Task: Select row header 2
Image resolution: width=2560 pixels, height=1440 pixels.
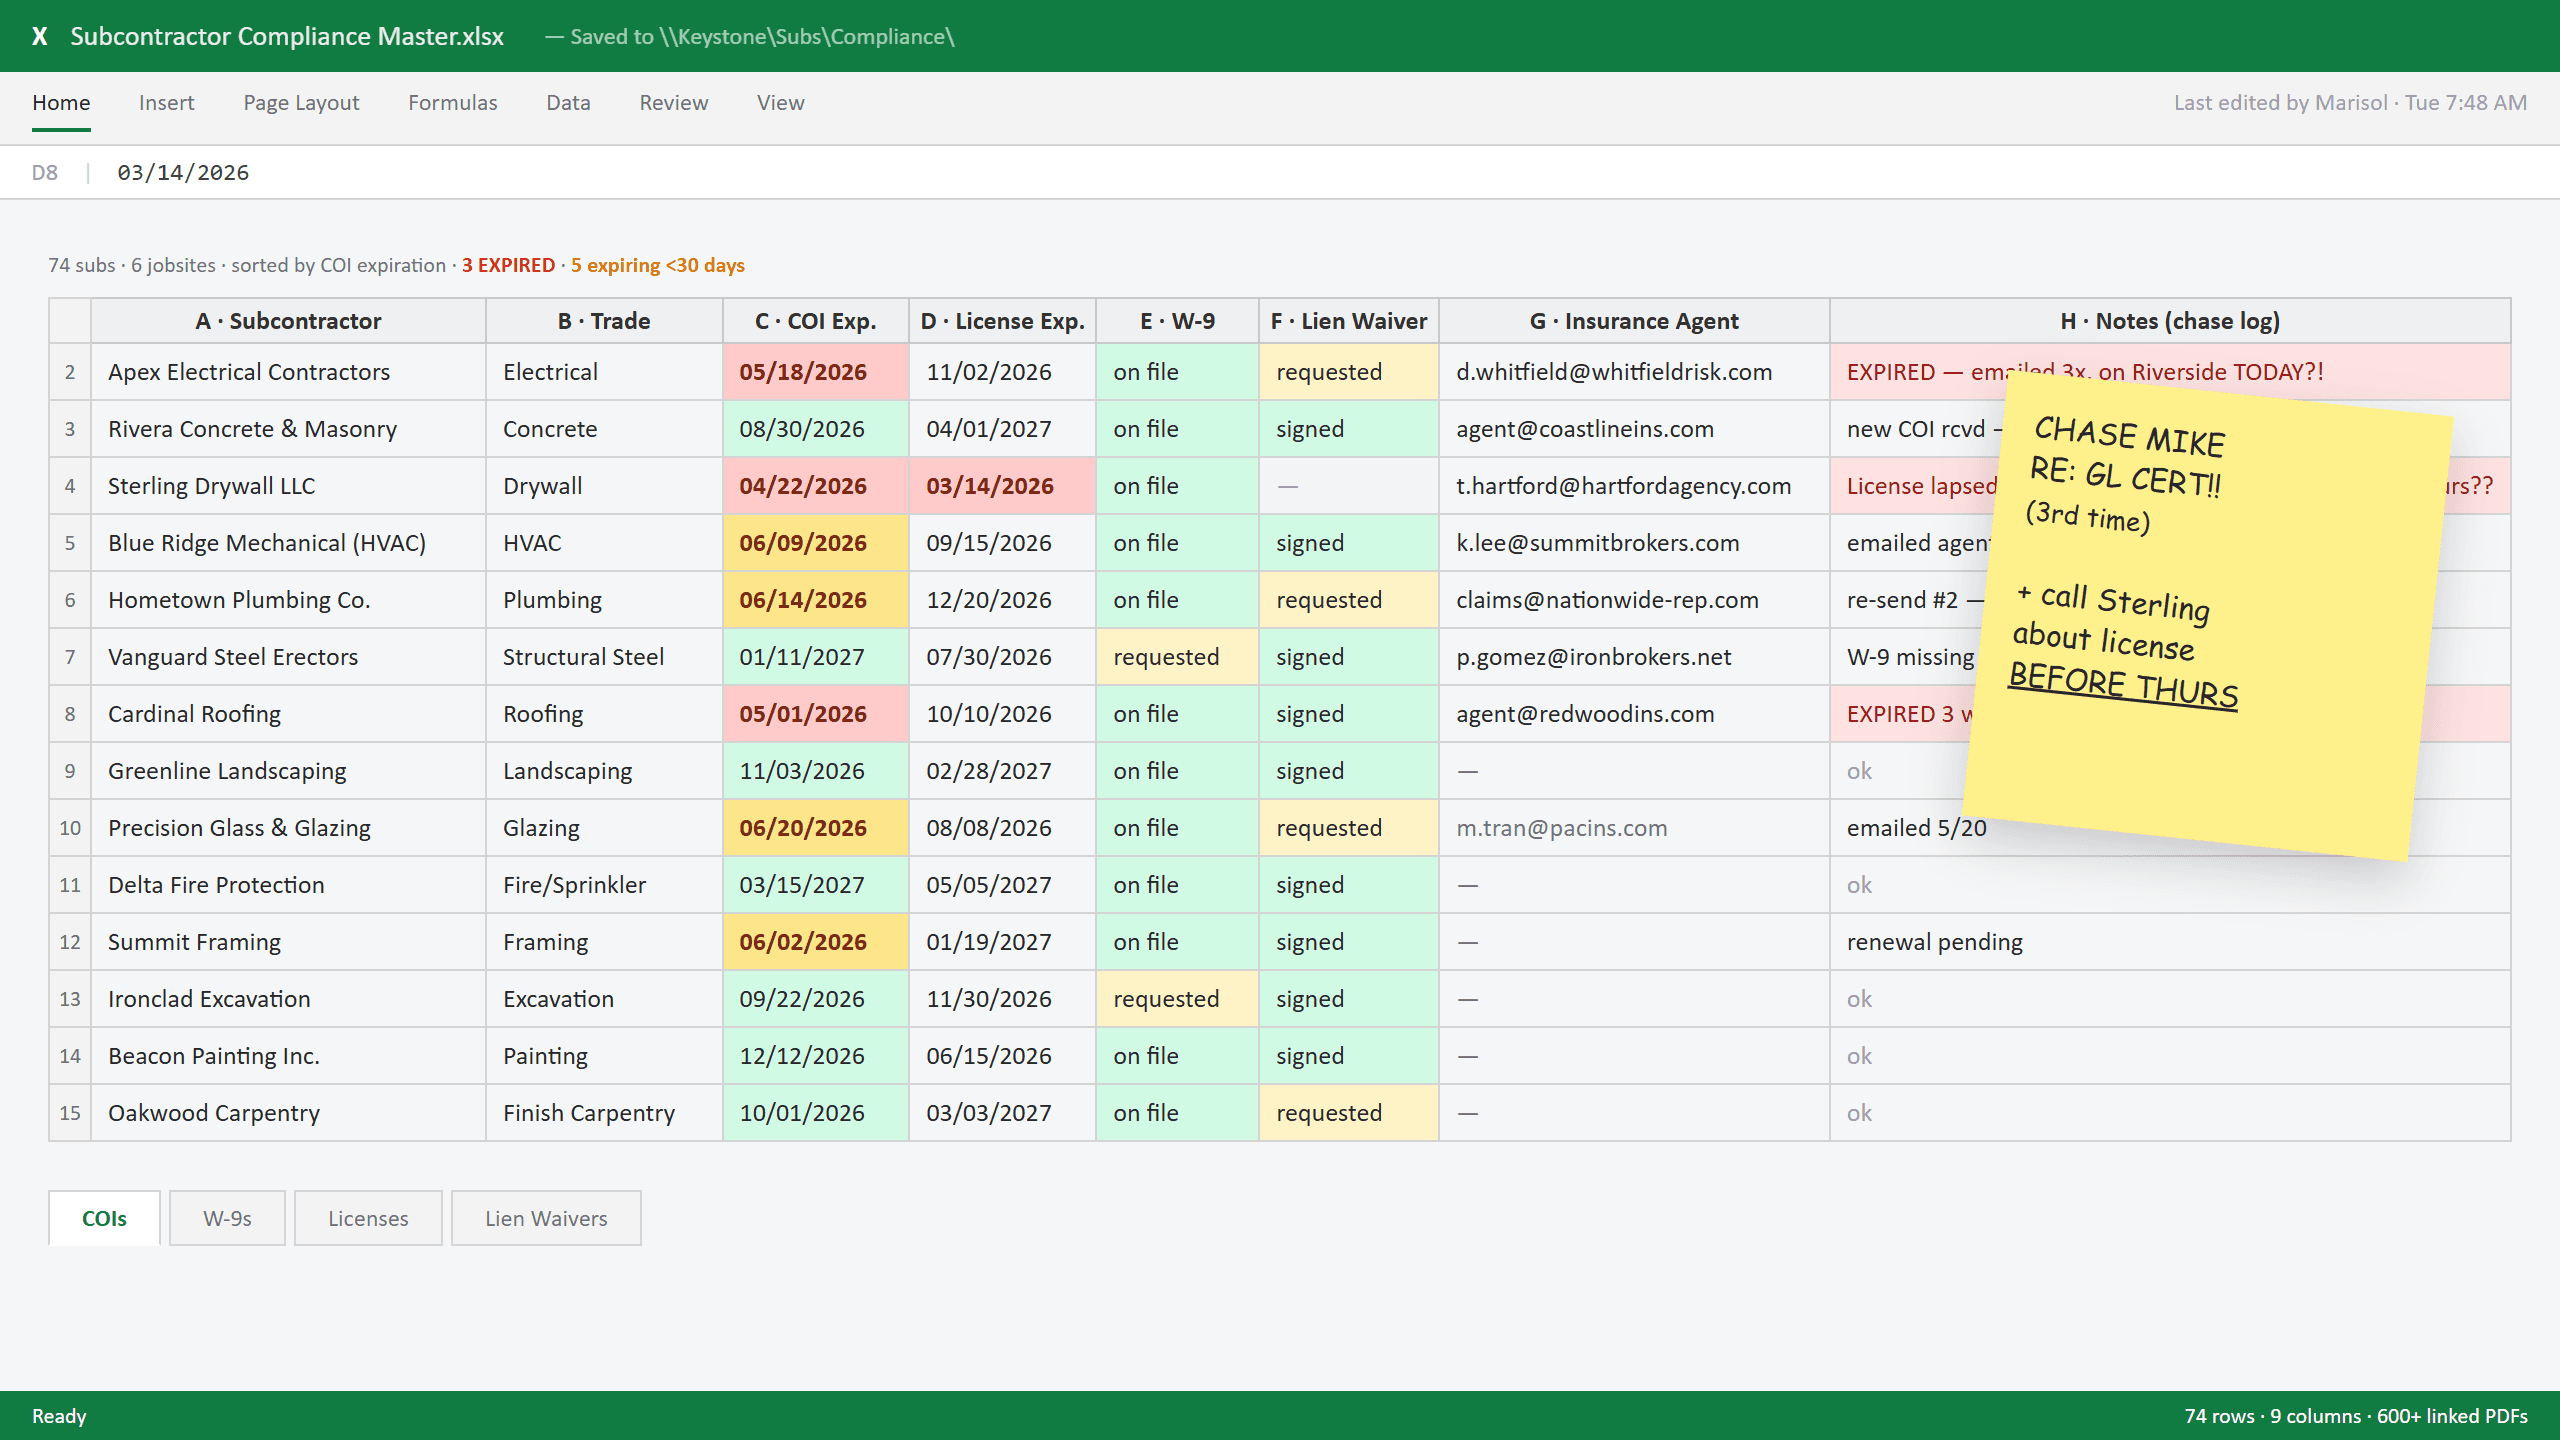Action: click(70, 372)
